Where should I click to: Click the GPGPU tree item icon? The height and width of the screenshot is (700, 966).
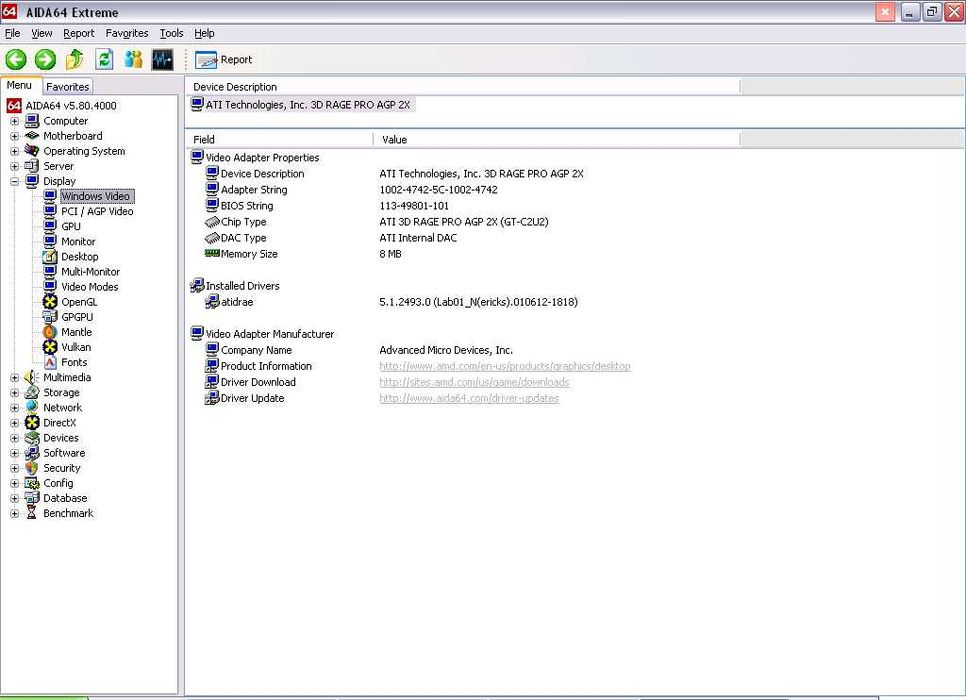[50, 317]
